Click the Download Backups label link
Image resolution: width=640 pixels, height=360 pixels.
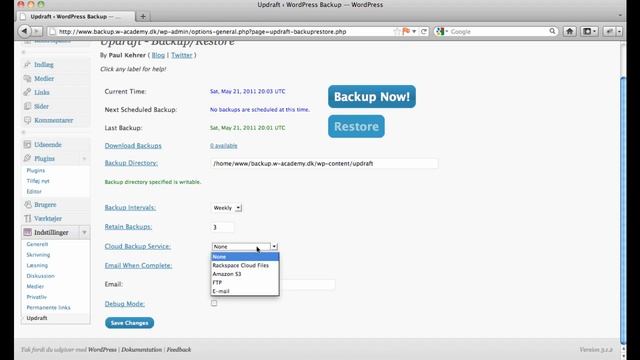(x=133, y=146)
